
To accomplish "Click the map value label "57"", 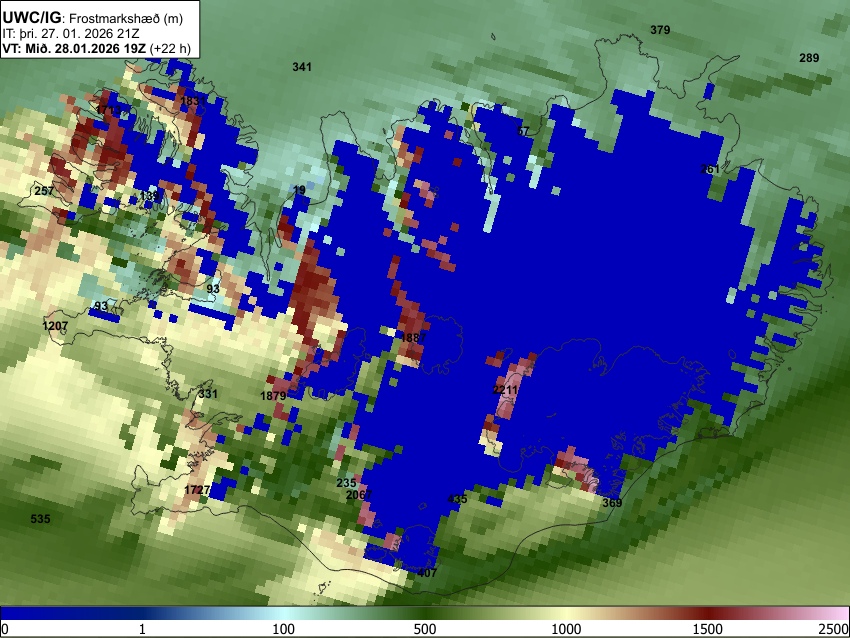I will pos(523,131).
